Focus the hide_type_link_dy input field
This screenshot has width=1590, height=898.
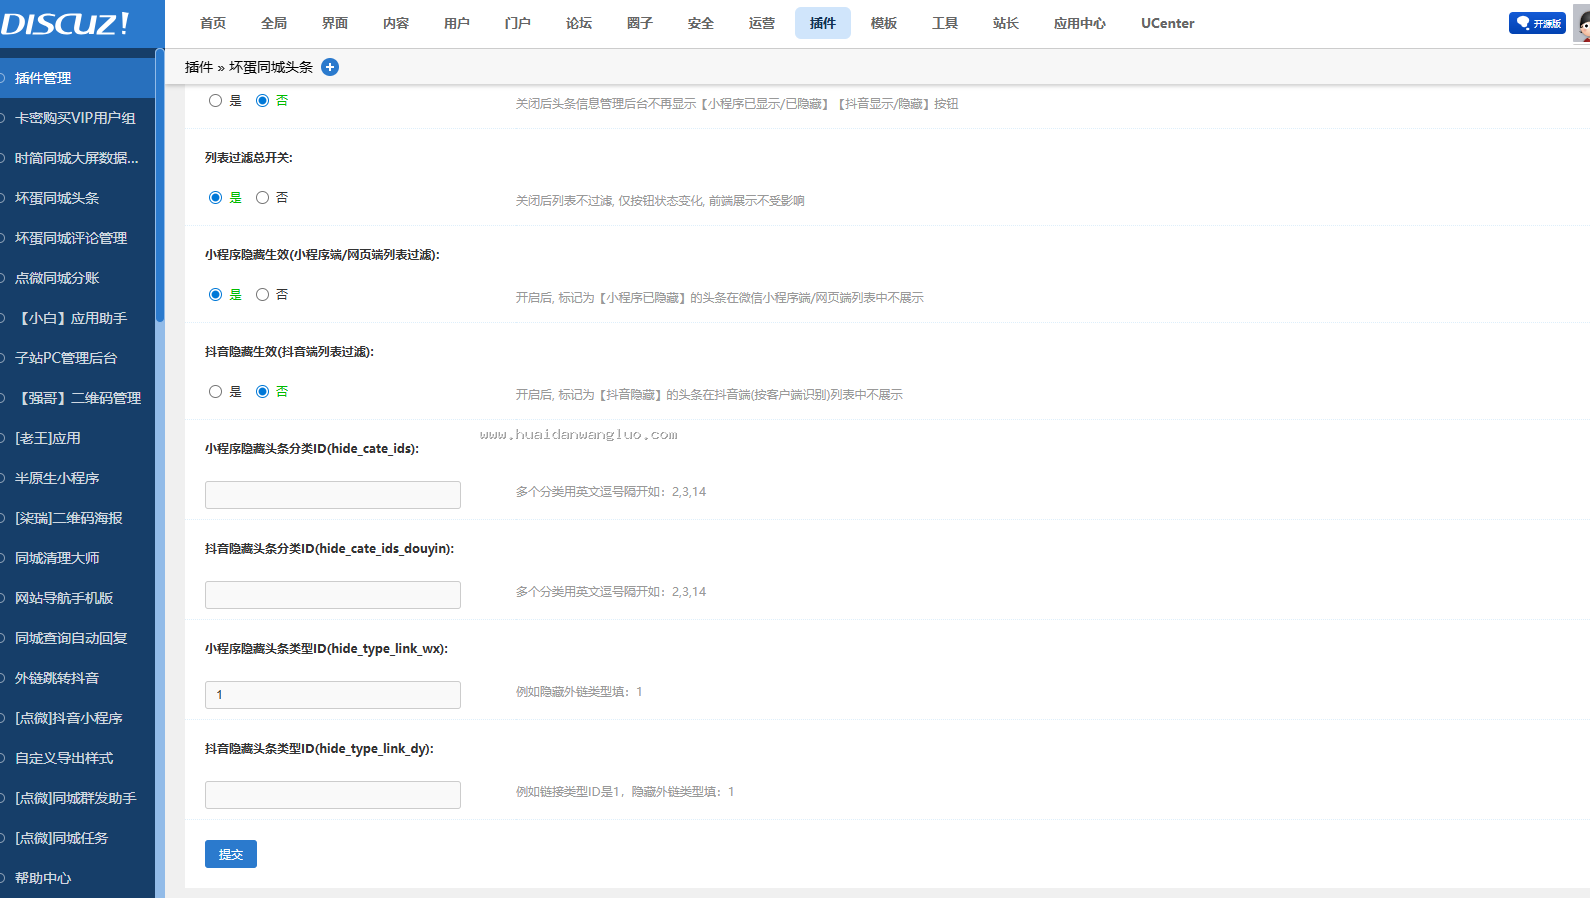(333, 795)
